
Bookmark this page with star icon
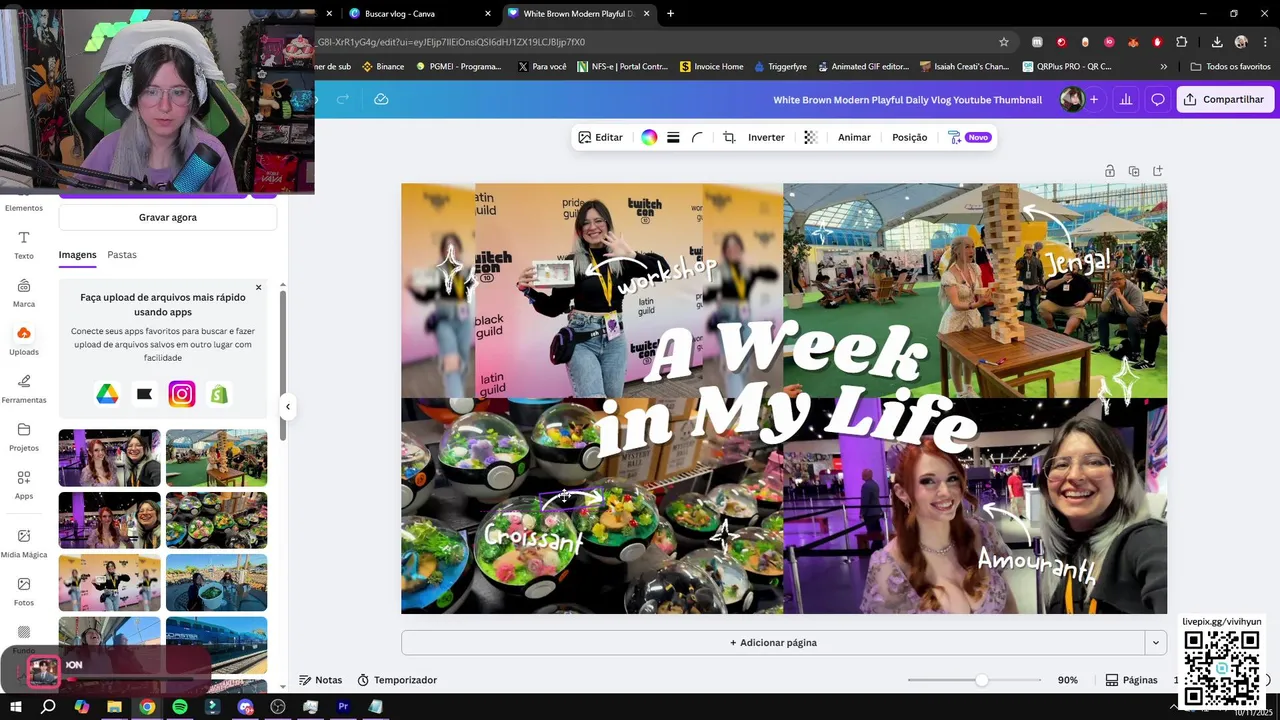(1004, 42)
